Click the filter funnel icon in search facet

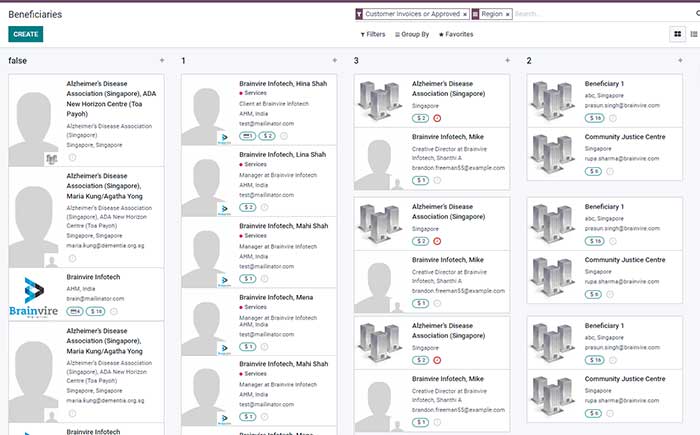[359, 14]
